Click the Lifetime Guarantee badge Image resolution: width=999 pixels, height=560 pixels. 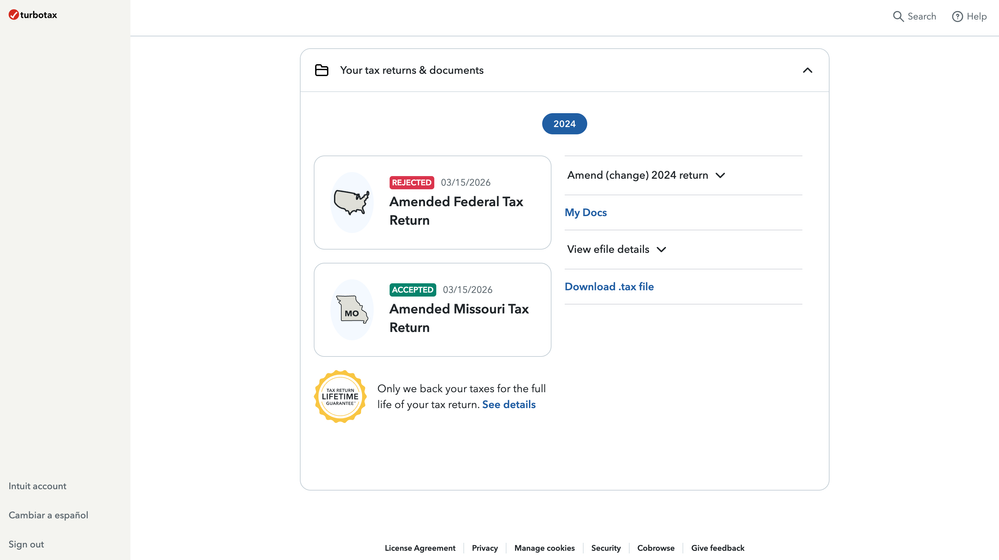point(340,397)
